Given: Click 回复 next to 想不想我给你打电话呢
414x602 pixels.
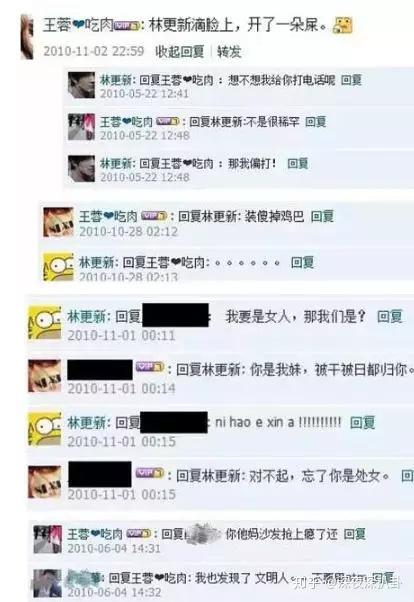Looking at the screenshot, I should tap(351, 80).
